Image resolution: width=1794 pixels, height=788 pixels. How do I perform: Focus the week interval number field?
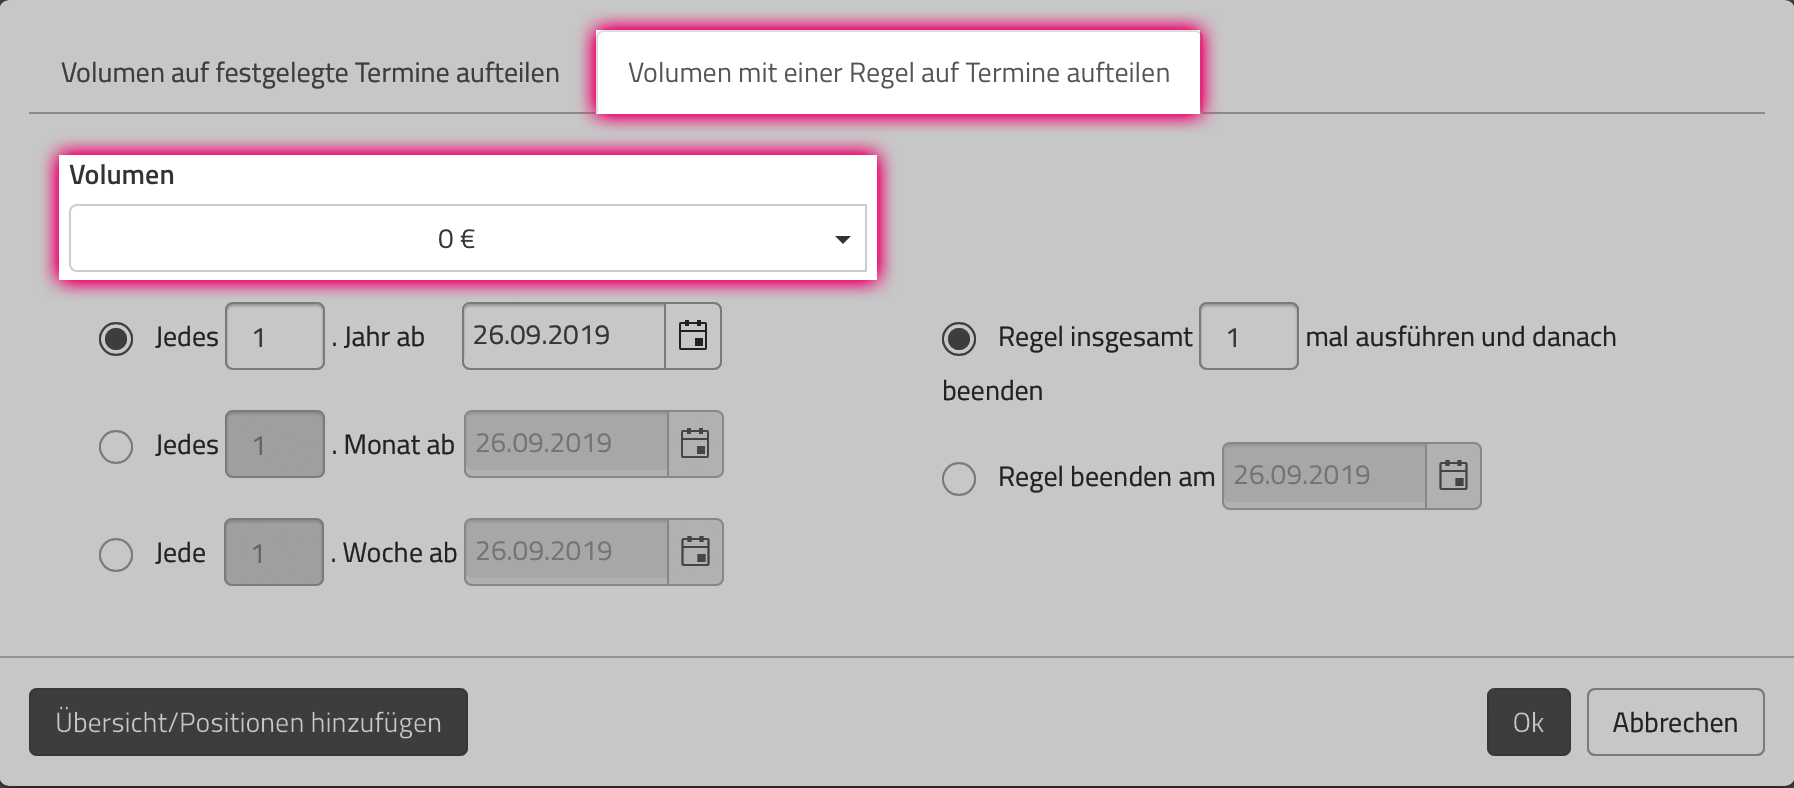coord(274,552)
